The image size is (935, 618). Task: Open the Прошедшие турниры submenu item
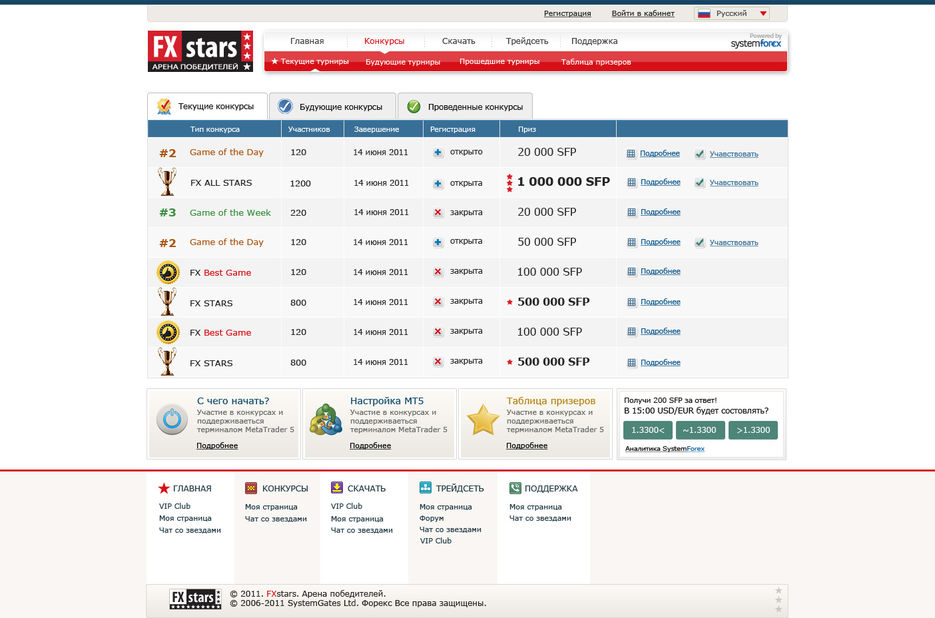[499, 61]
